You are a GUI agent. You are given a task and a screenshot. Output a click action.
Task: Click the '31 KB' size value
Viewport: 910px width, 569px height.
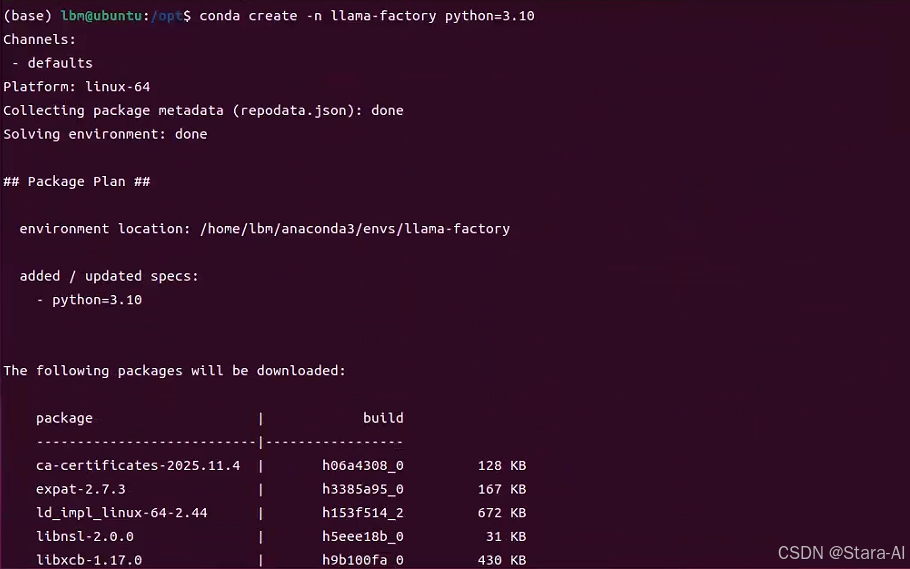click(x=506, y=536)
